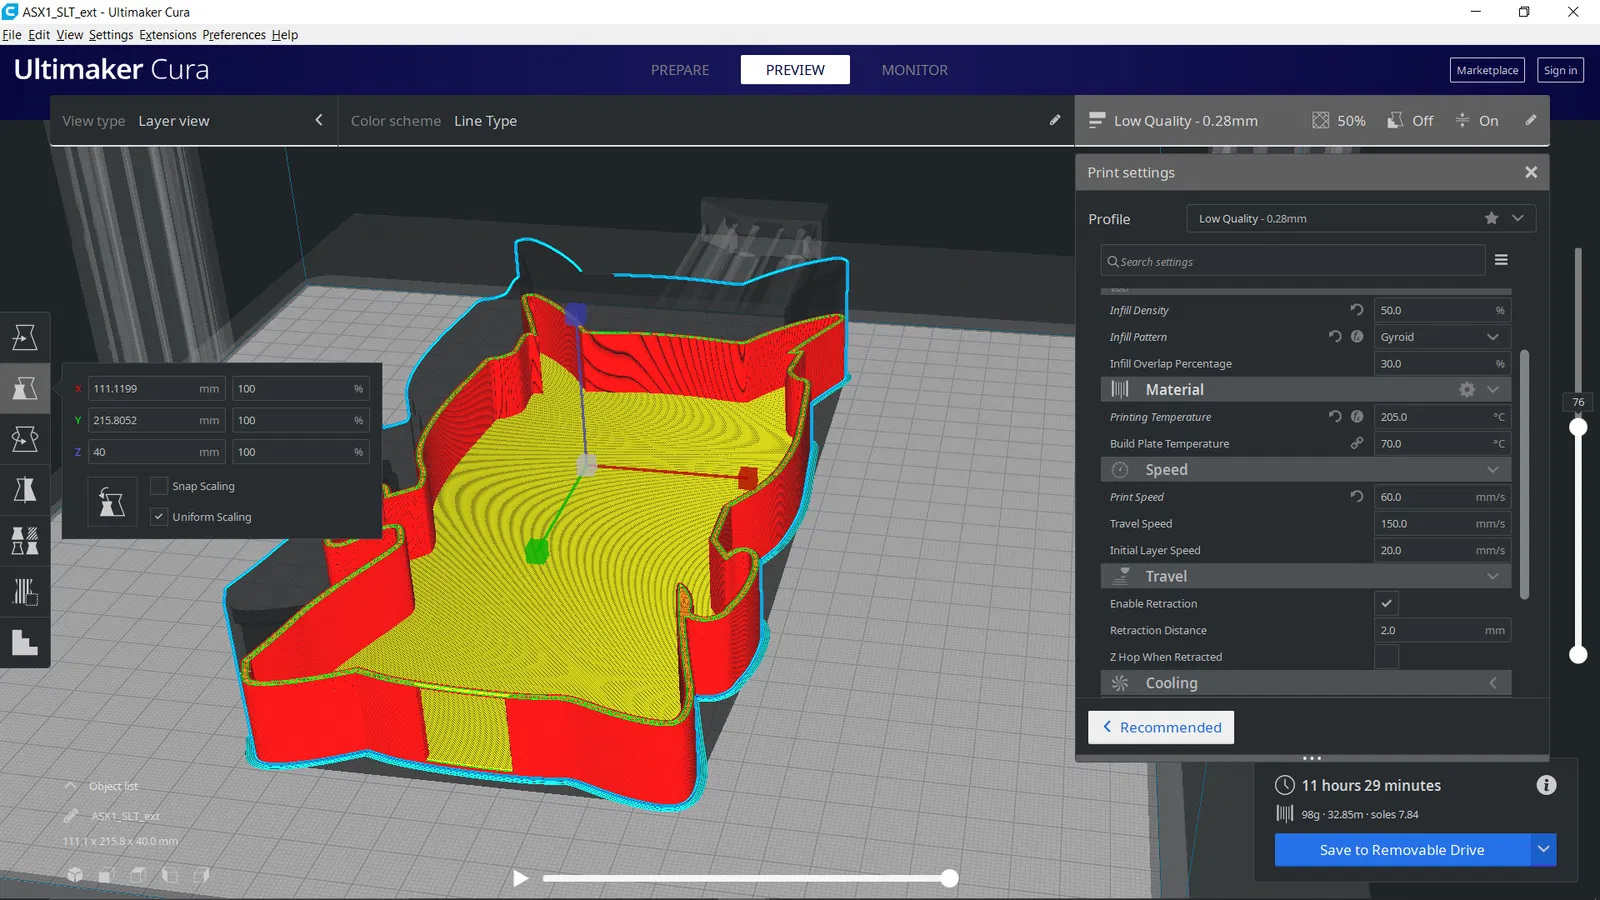Open the print settings hamburger menu

1501,260
